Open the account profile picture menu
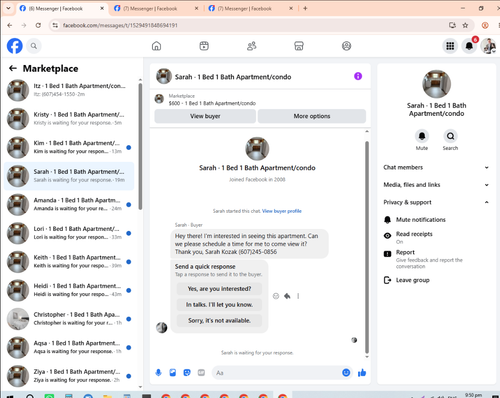This screenshot has height=398, width=500. pyautogui.click(x=488, y=46)
